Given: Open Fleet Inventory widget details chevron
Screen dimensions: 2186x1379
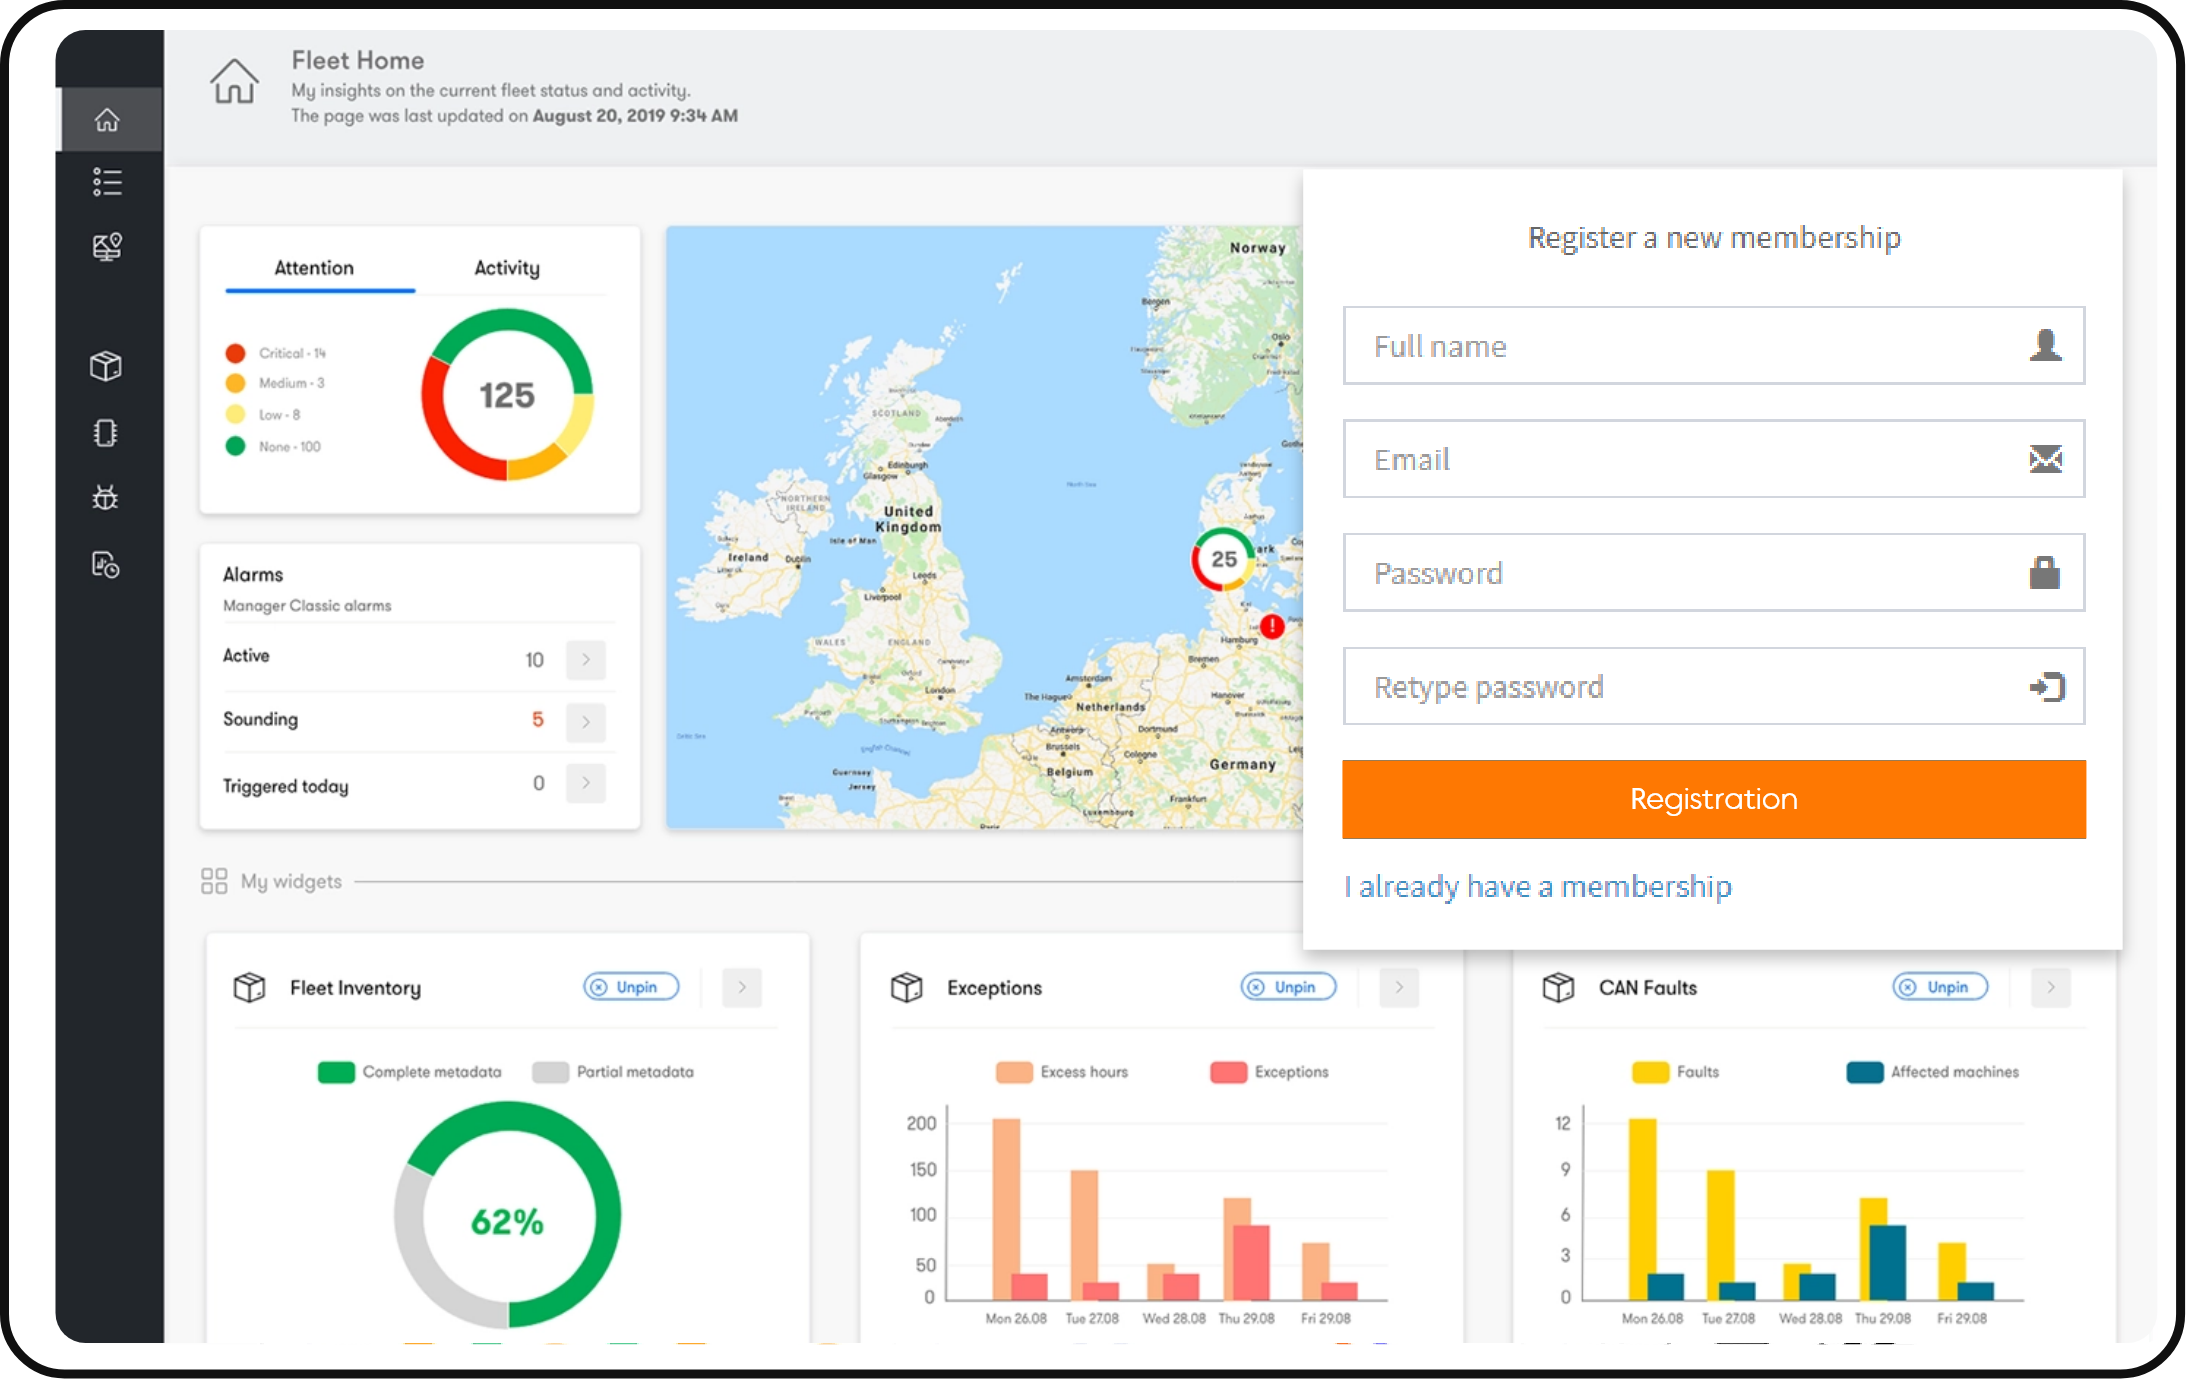Looking at the screenshot, I should (x=742, y=987).
